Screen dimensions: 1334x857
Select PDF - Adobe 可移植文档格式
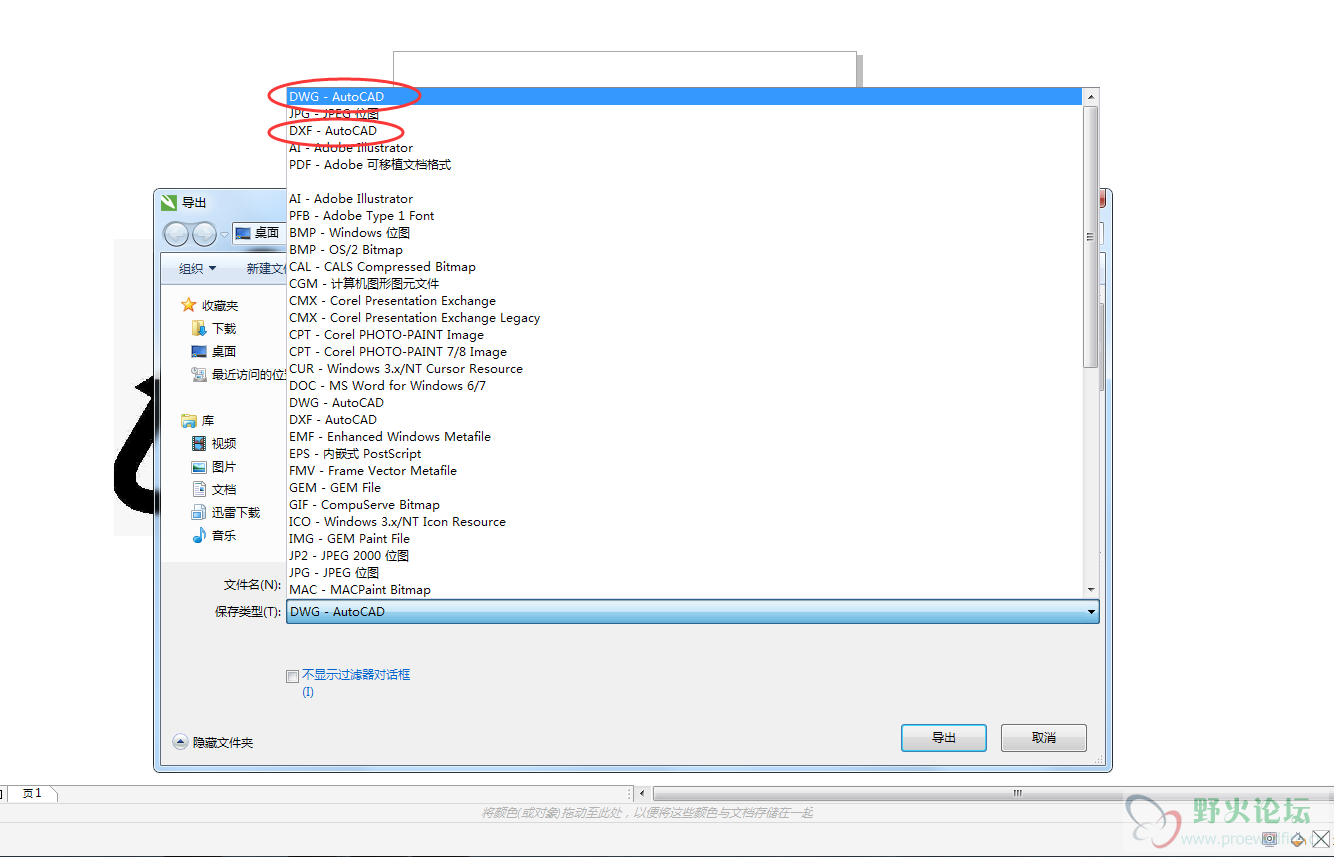684,165
